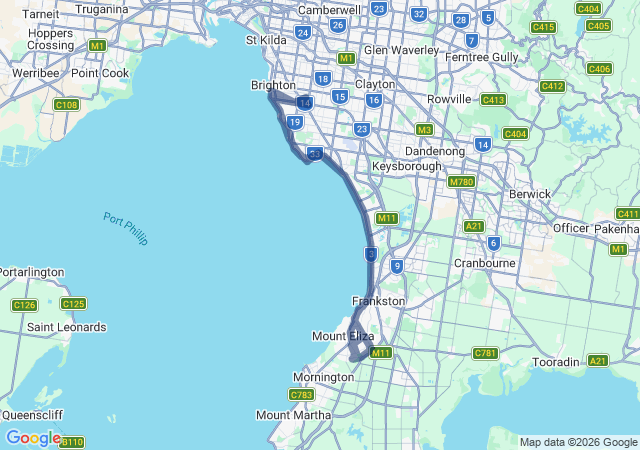Click the M1 shield near Hoppers Crossing

pos(98,46)
